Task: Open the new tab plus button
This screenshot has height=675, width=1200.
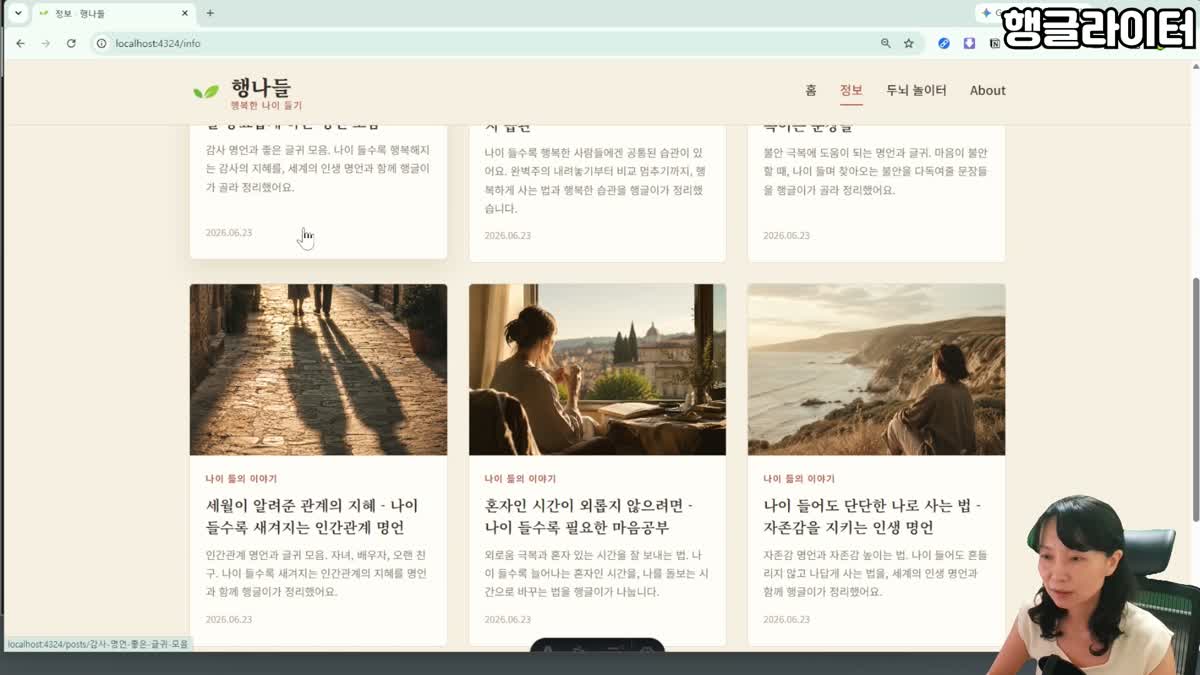Action: pyautogui.click(x=210, y=13)
